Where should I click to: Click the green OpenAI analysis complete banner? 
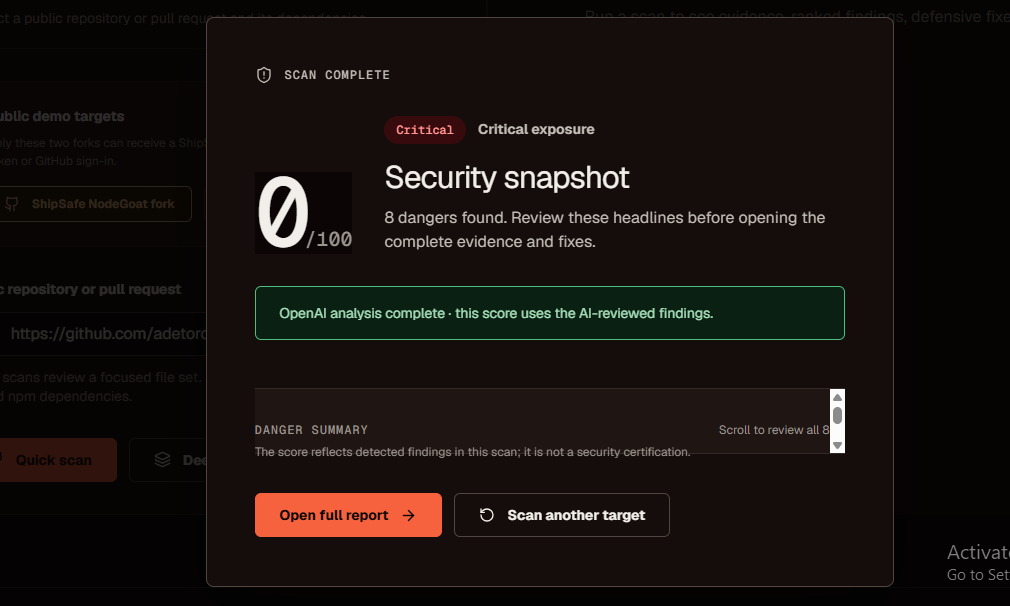point(549,313)
